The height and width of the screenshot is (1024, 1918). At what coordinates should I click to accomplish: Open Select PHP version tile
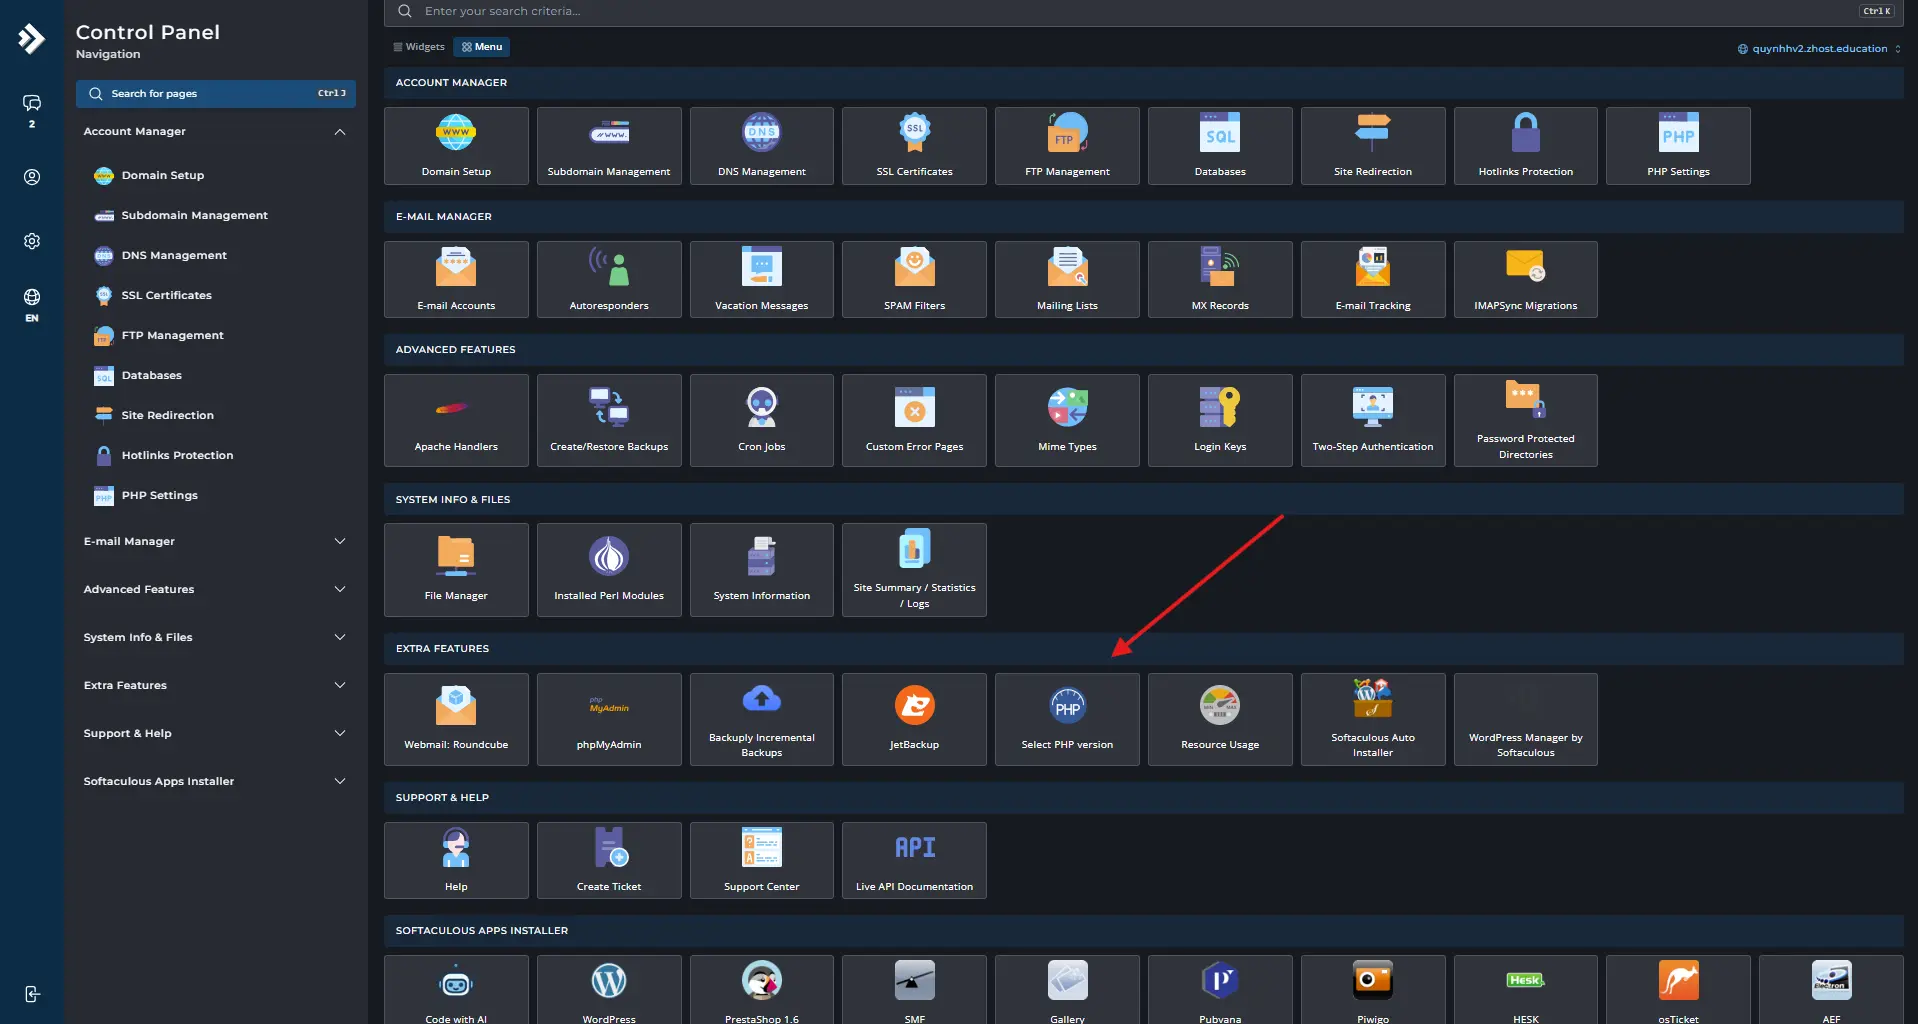coord(1067,719)
